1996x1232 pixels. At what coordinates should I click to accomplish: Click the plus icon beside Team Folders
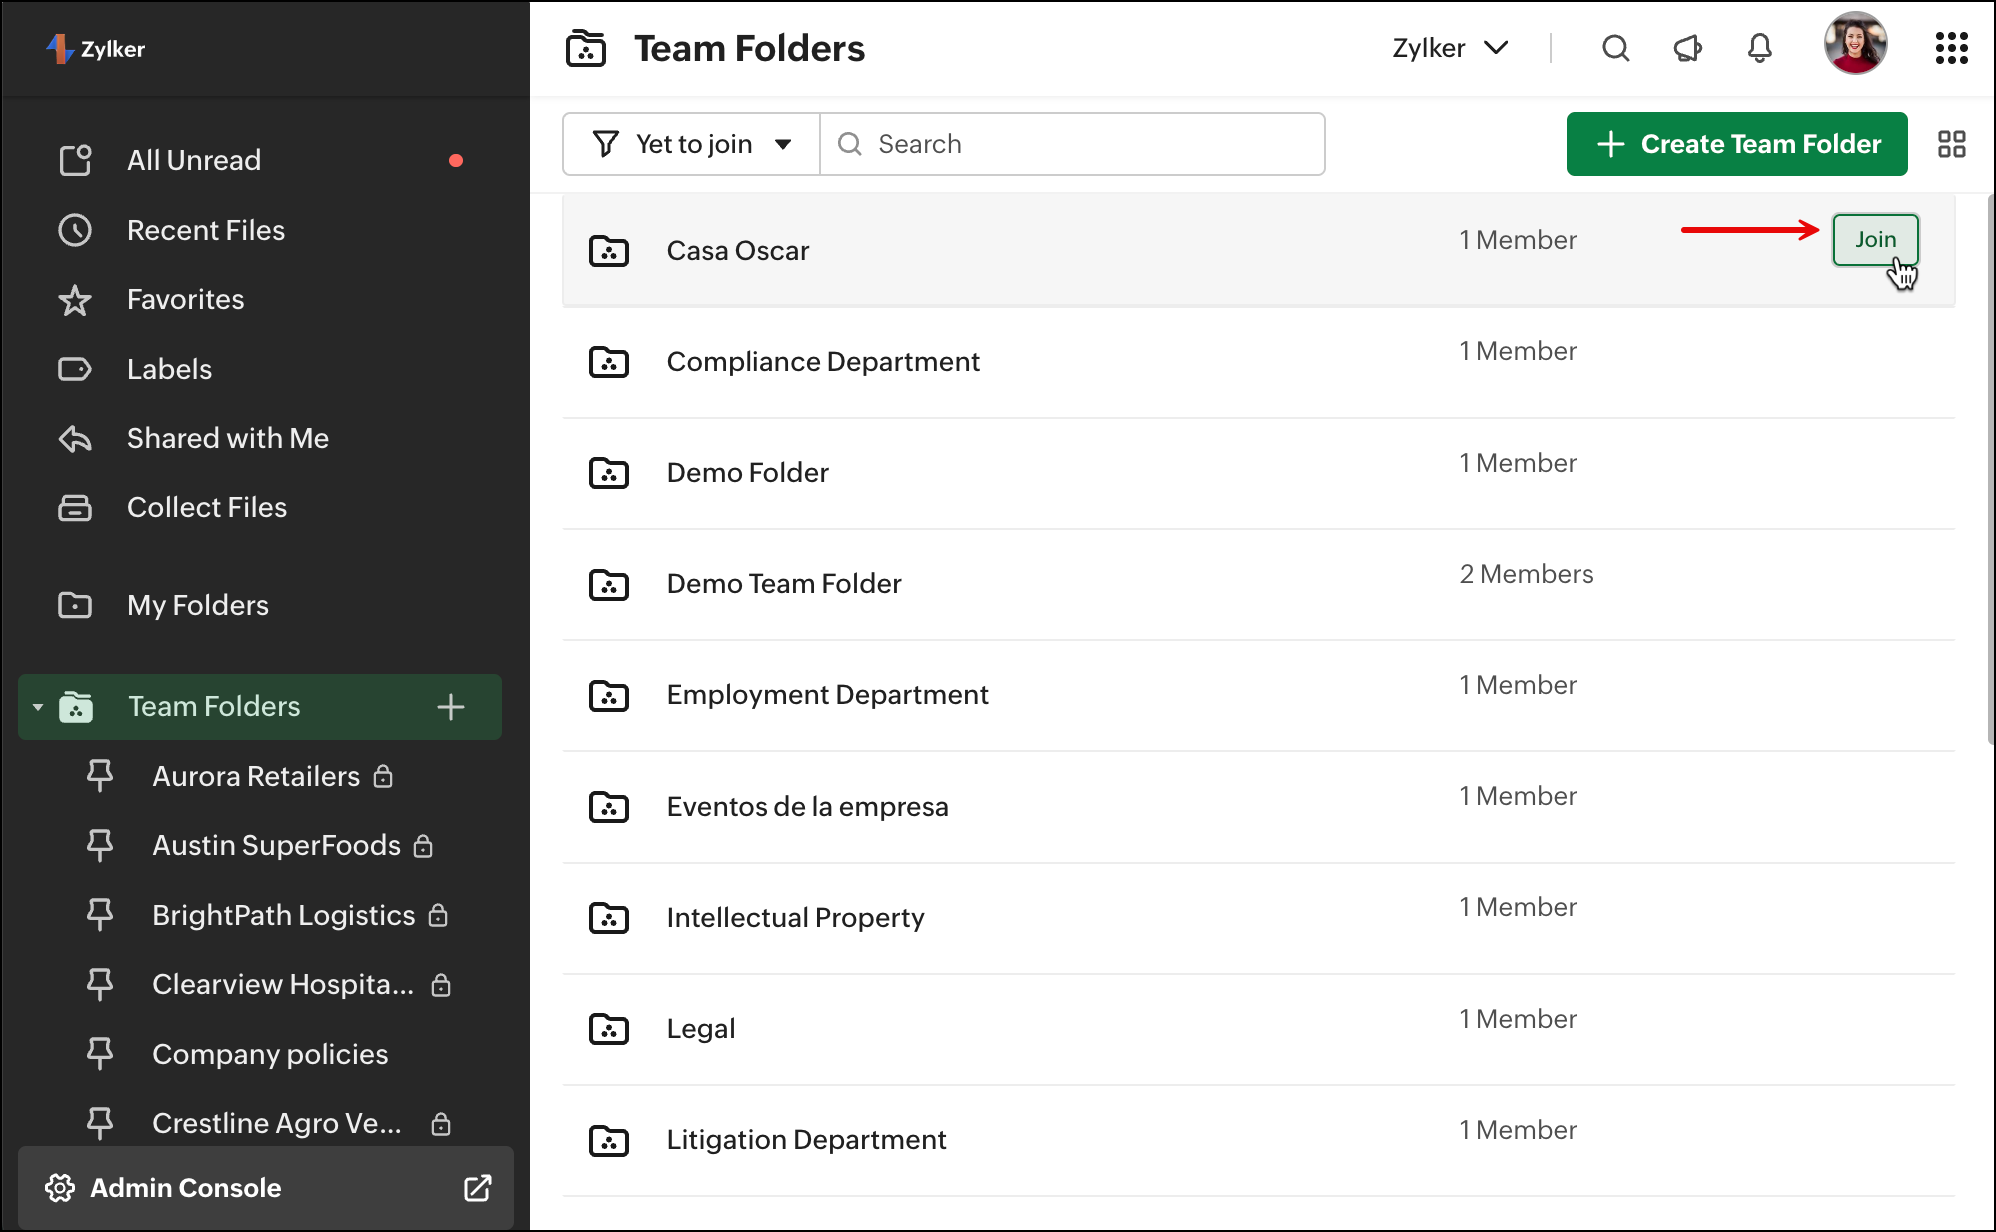pyautogui.click(x=451, y=707)
